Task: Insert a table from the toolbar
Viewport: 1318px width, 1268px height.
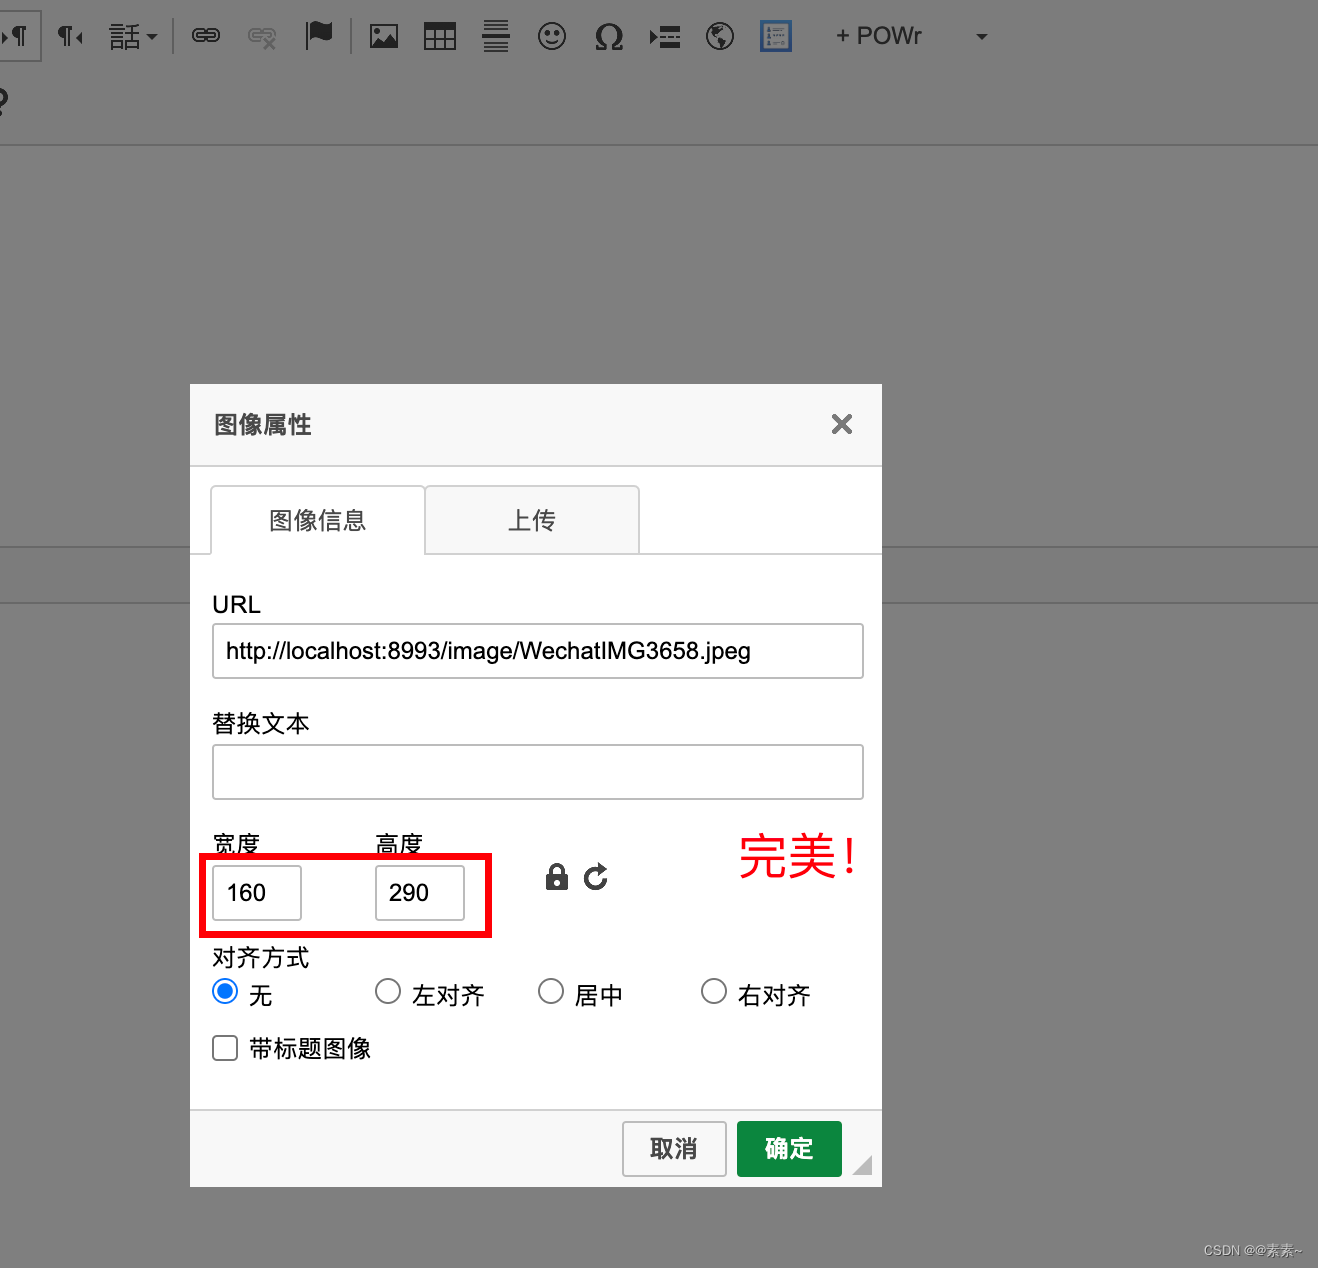Action: point(440,37)
